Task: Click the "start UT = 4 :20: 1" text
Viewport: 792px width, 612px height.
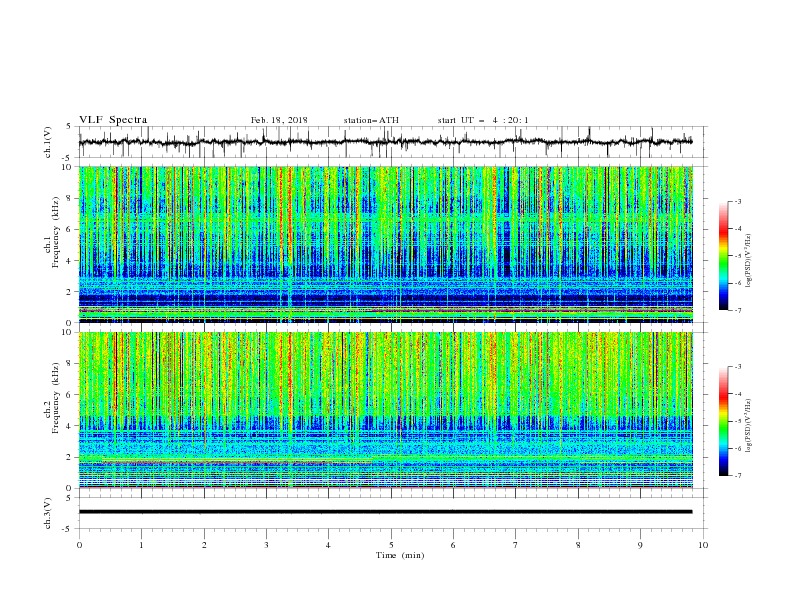Action: tap(483, 120)
